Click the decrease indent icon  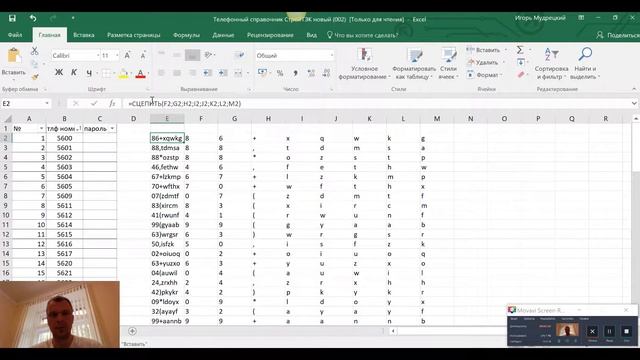coord(208,73)
